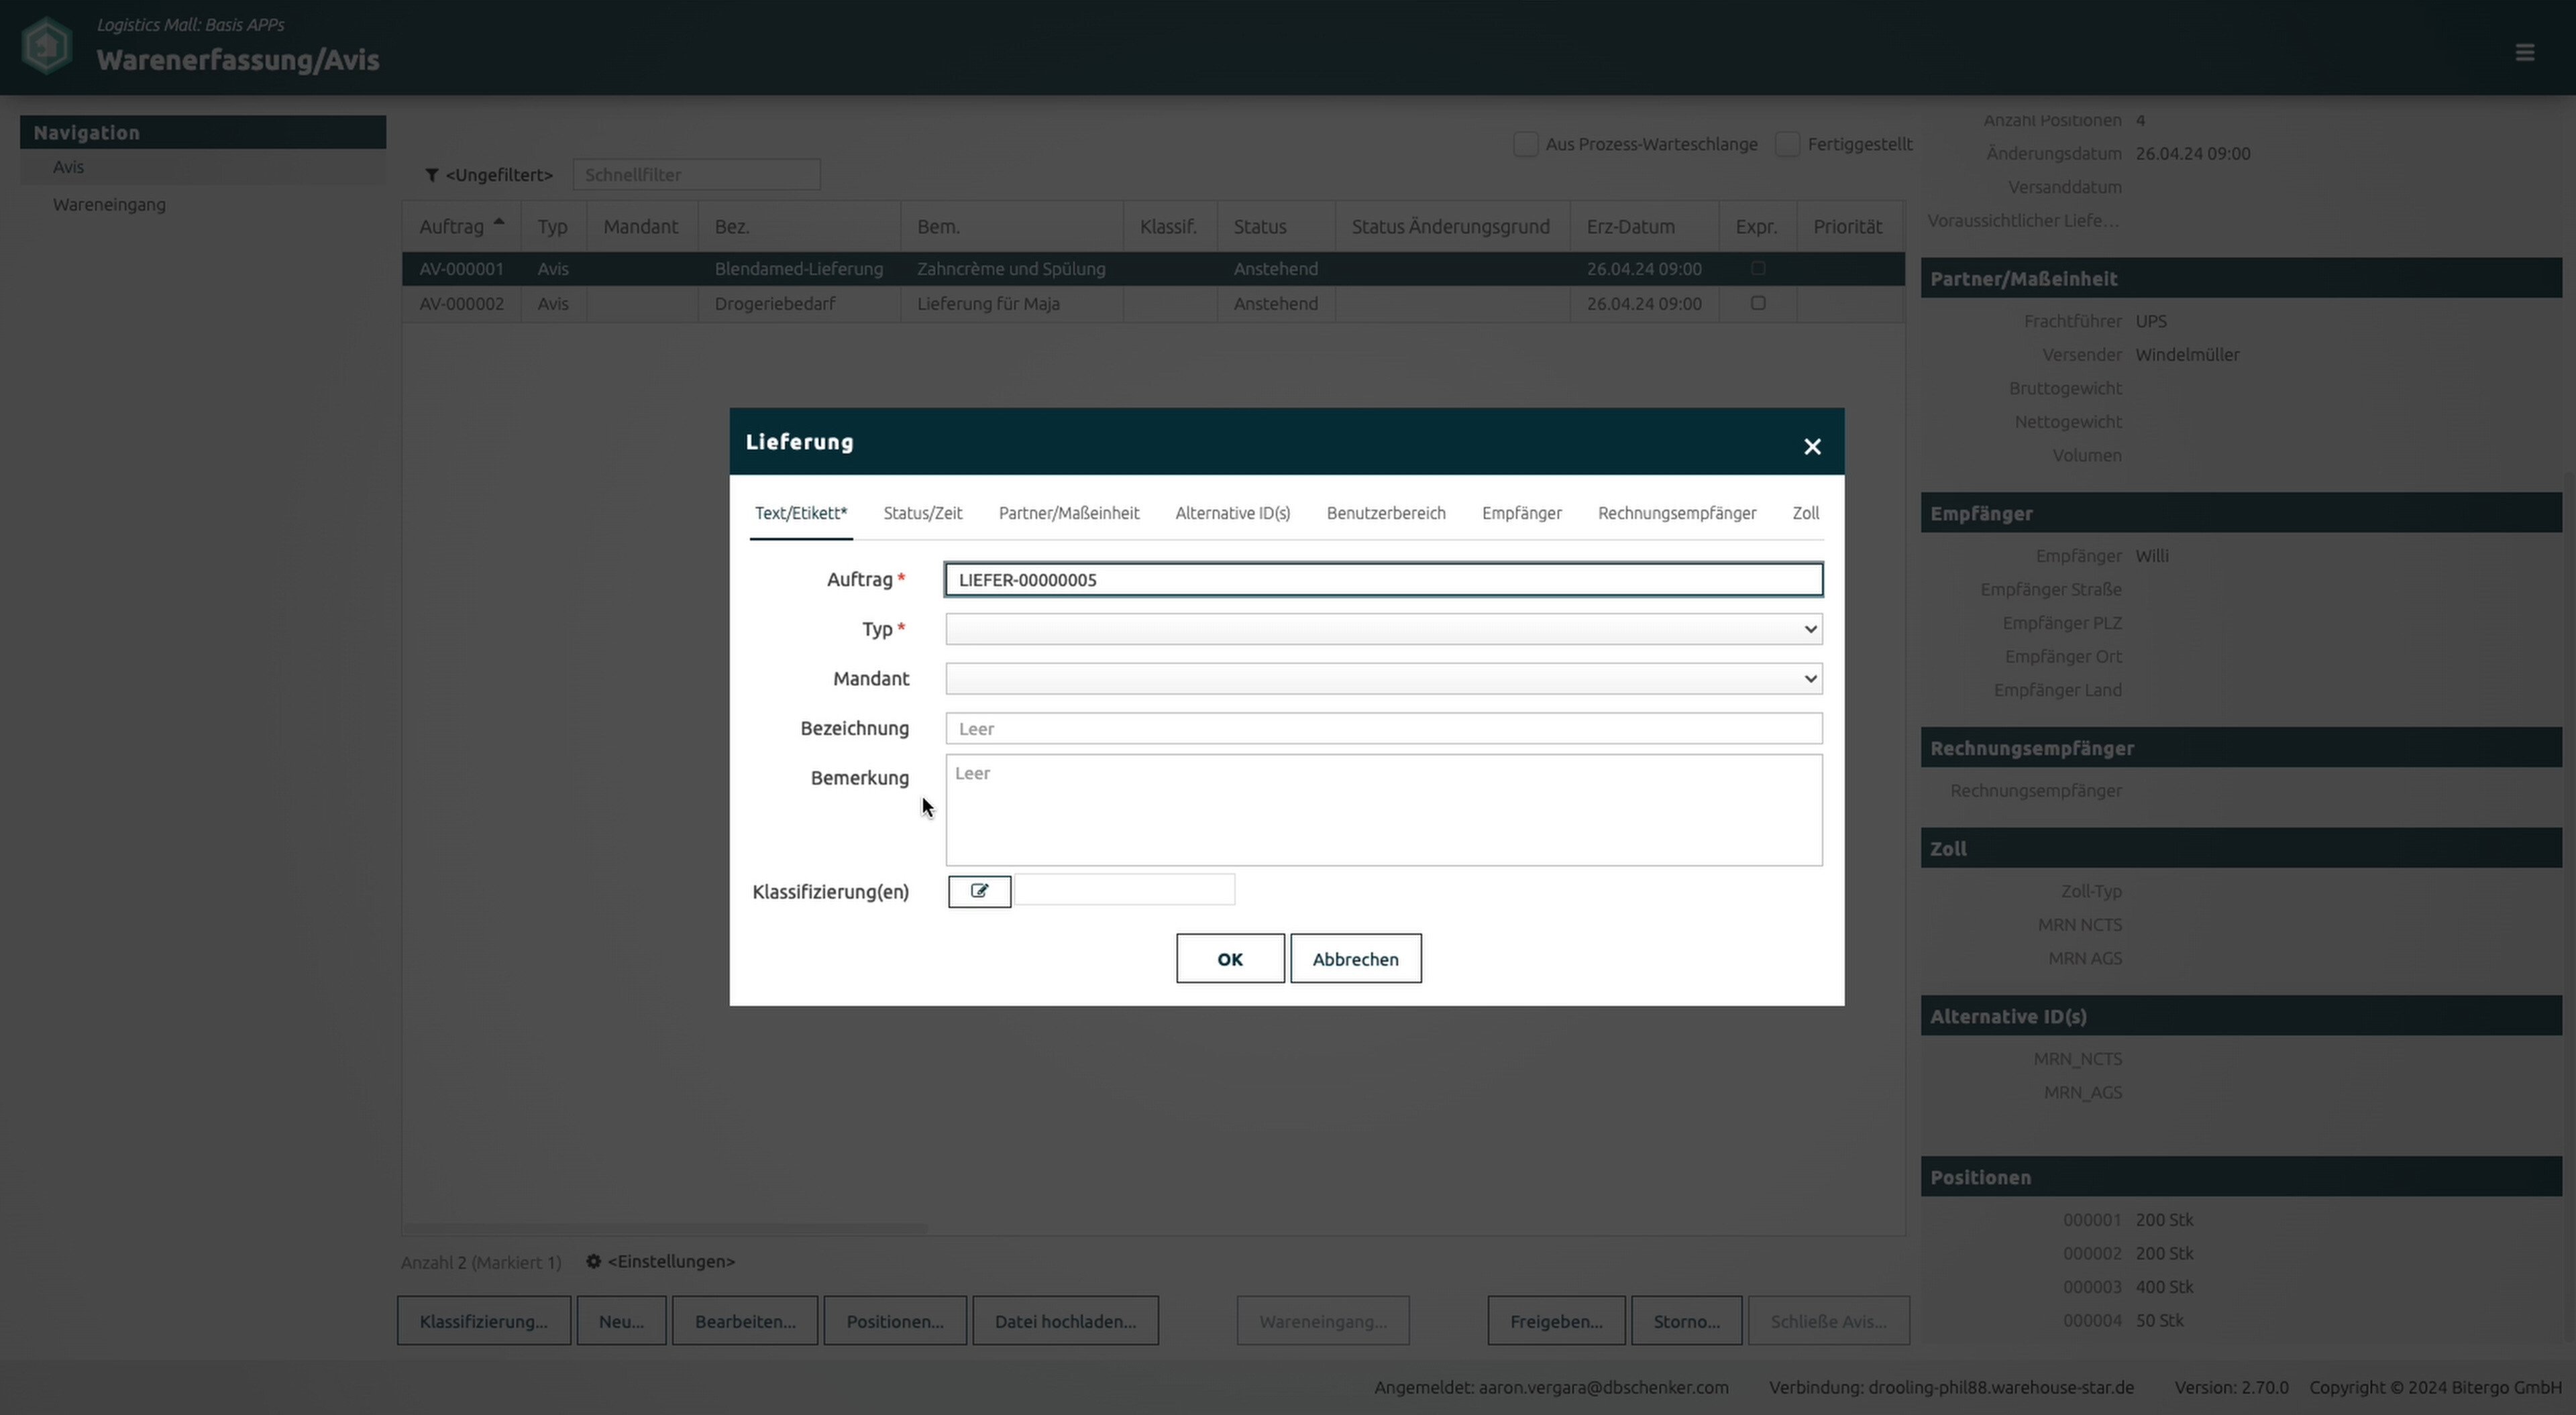Focus the Klassifizierung(en) text field

1125,890
